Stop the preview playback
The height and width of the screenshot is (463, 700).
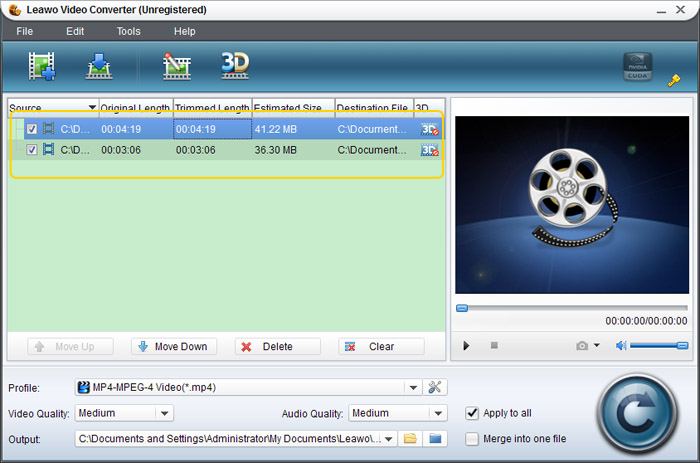(x=494, y=345)
